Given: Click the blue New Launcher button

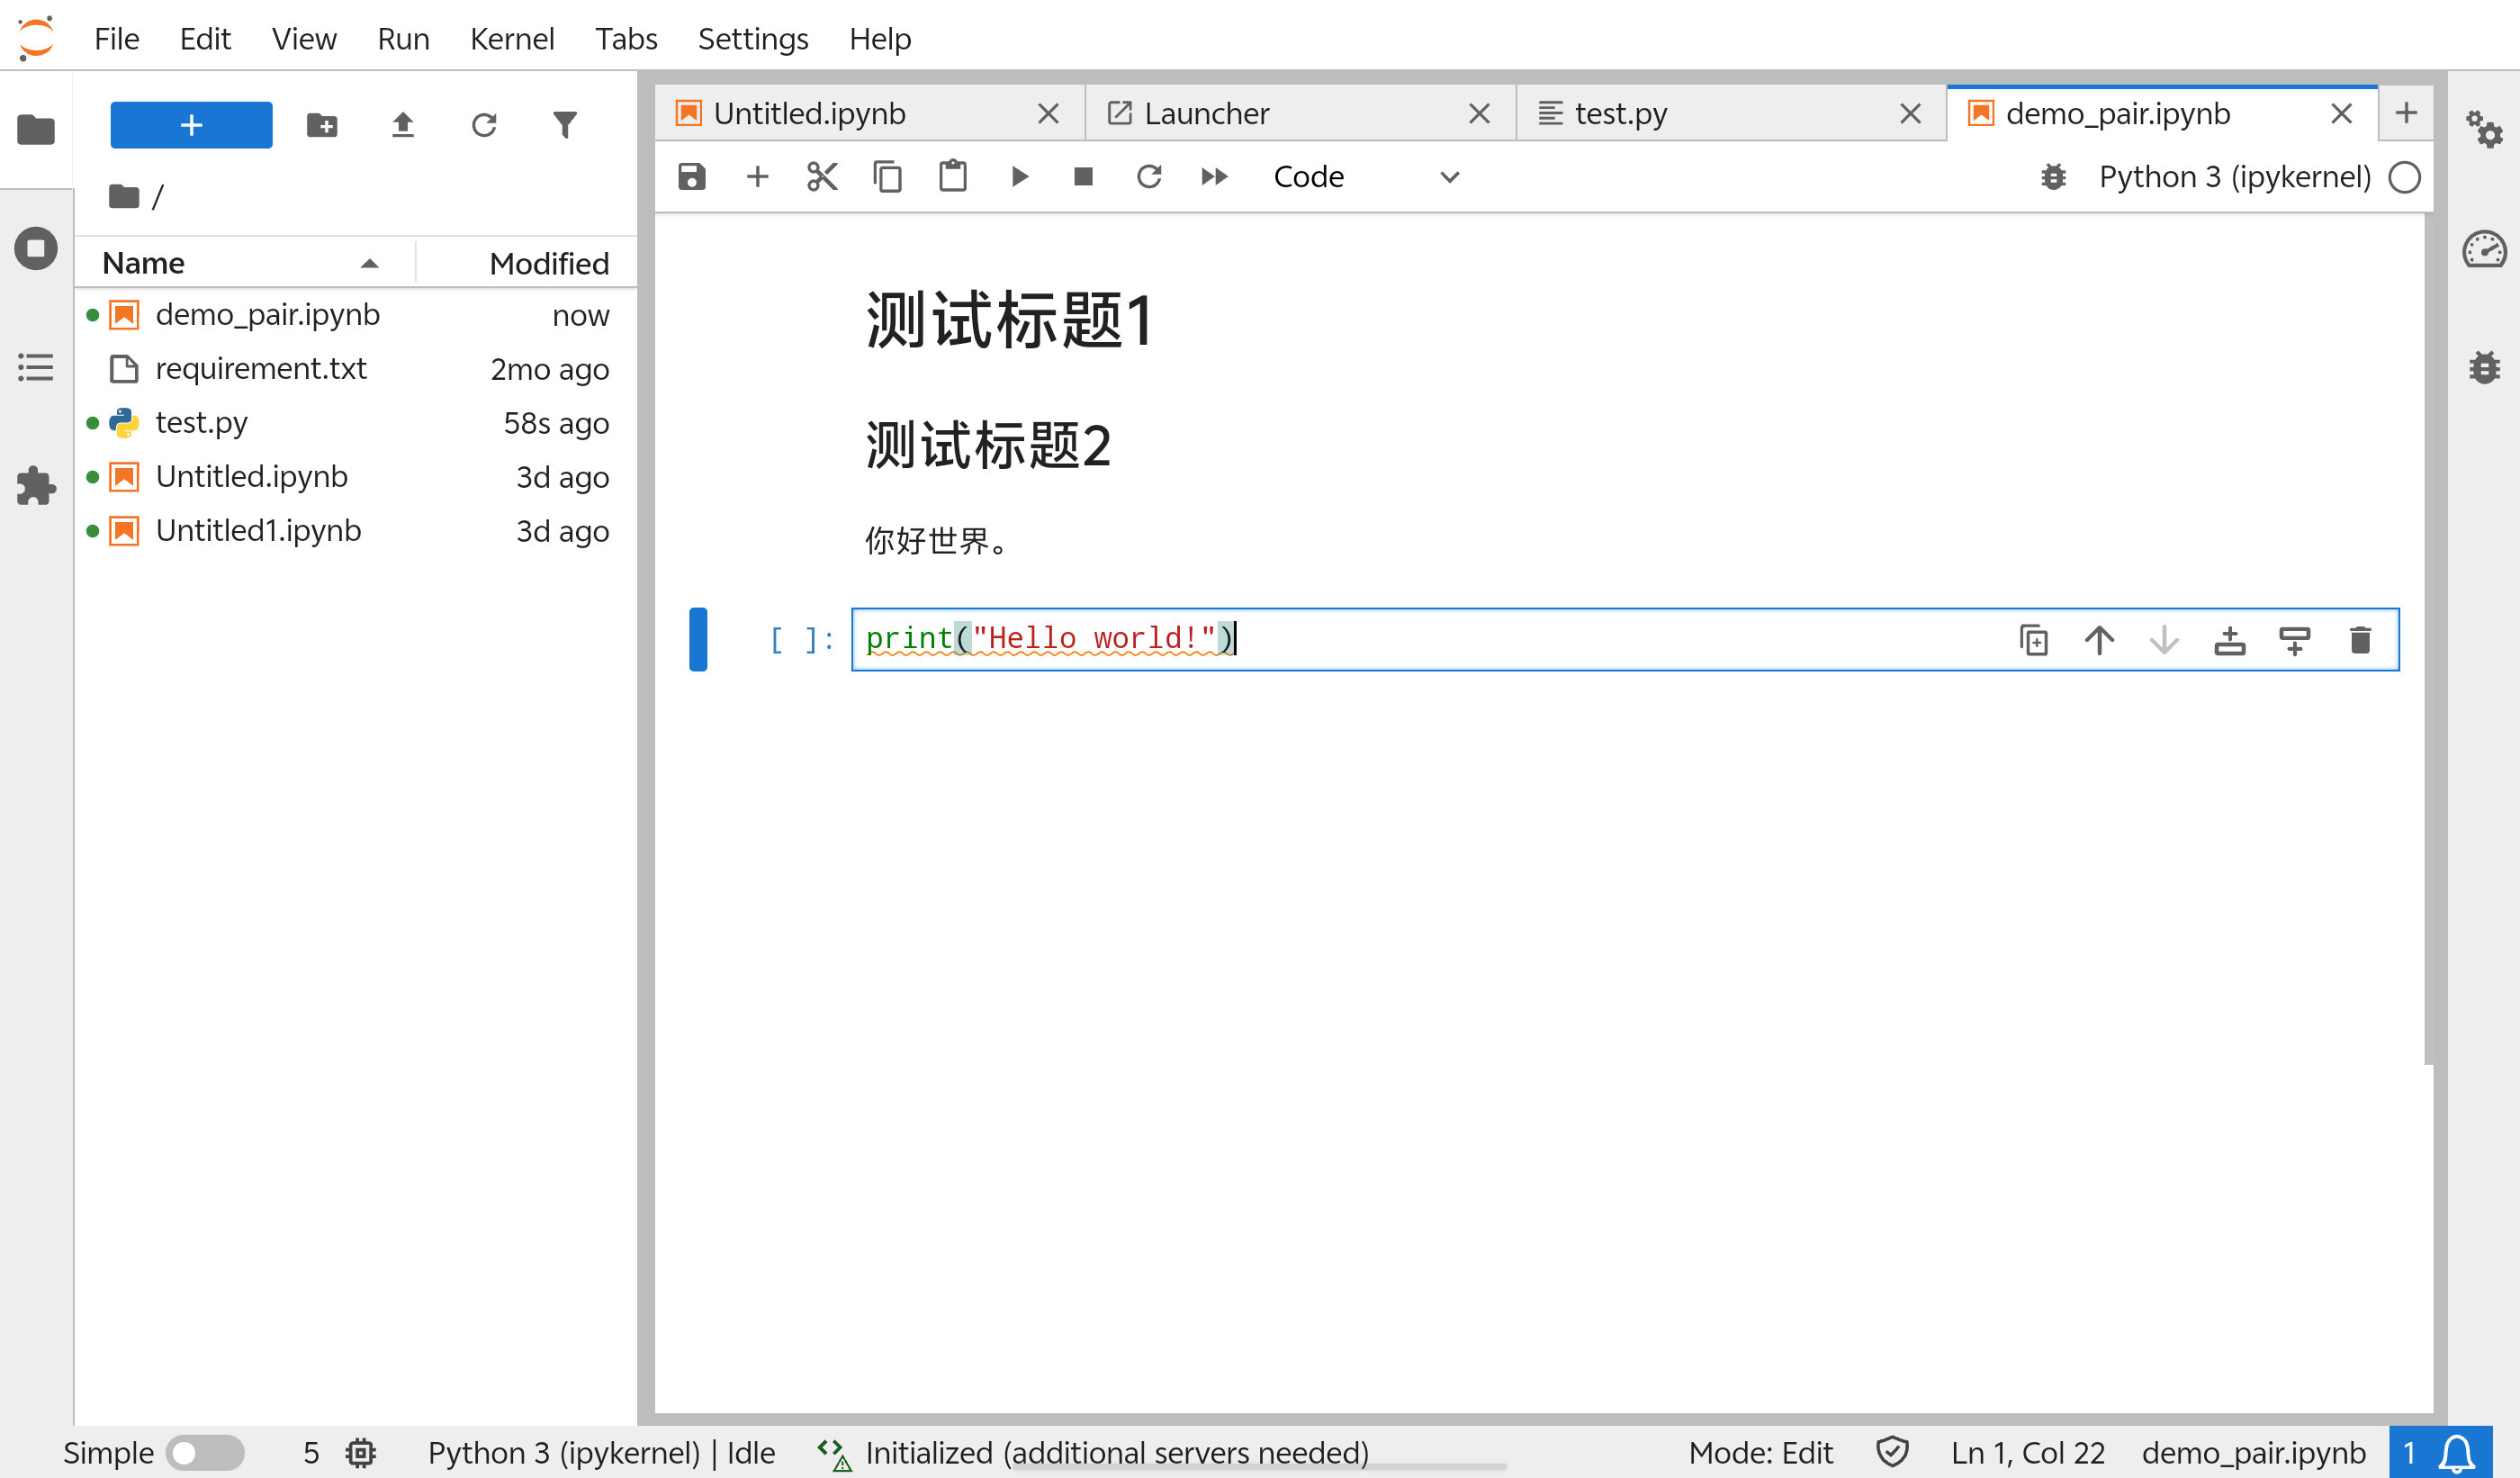Looking at the screenshot, I should tap(191, 125).
